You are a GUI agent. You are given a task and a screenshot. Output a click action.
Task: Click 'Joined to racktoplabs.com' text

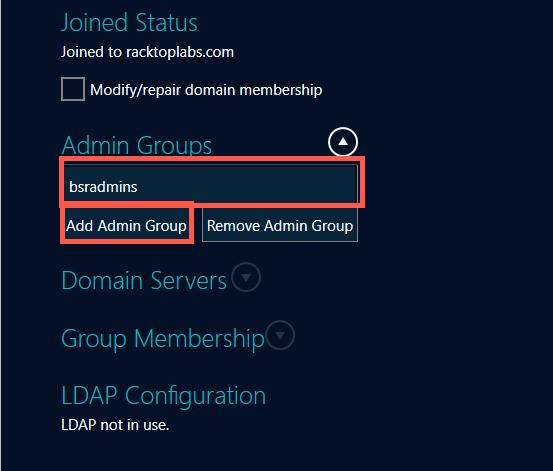coord(147,52)
